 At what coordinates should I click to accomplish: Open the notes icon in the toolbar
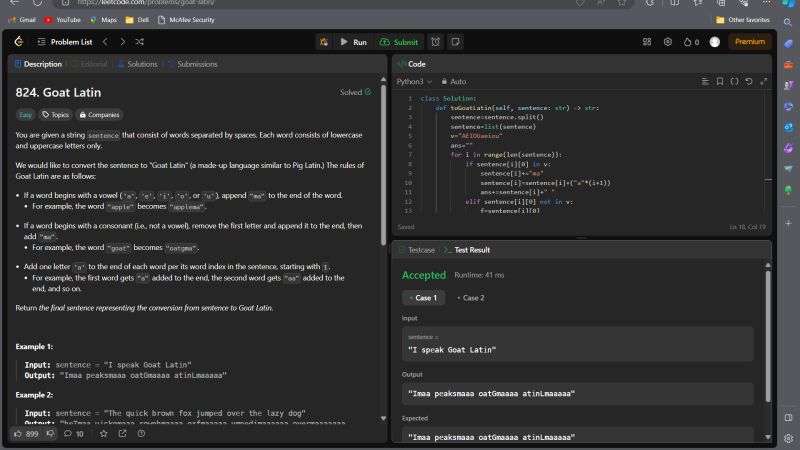(x=455, y=42)
